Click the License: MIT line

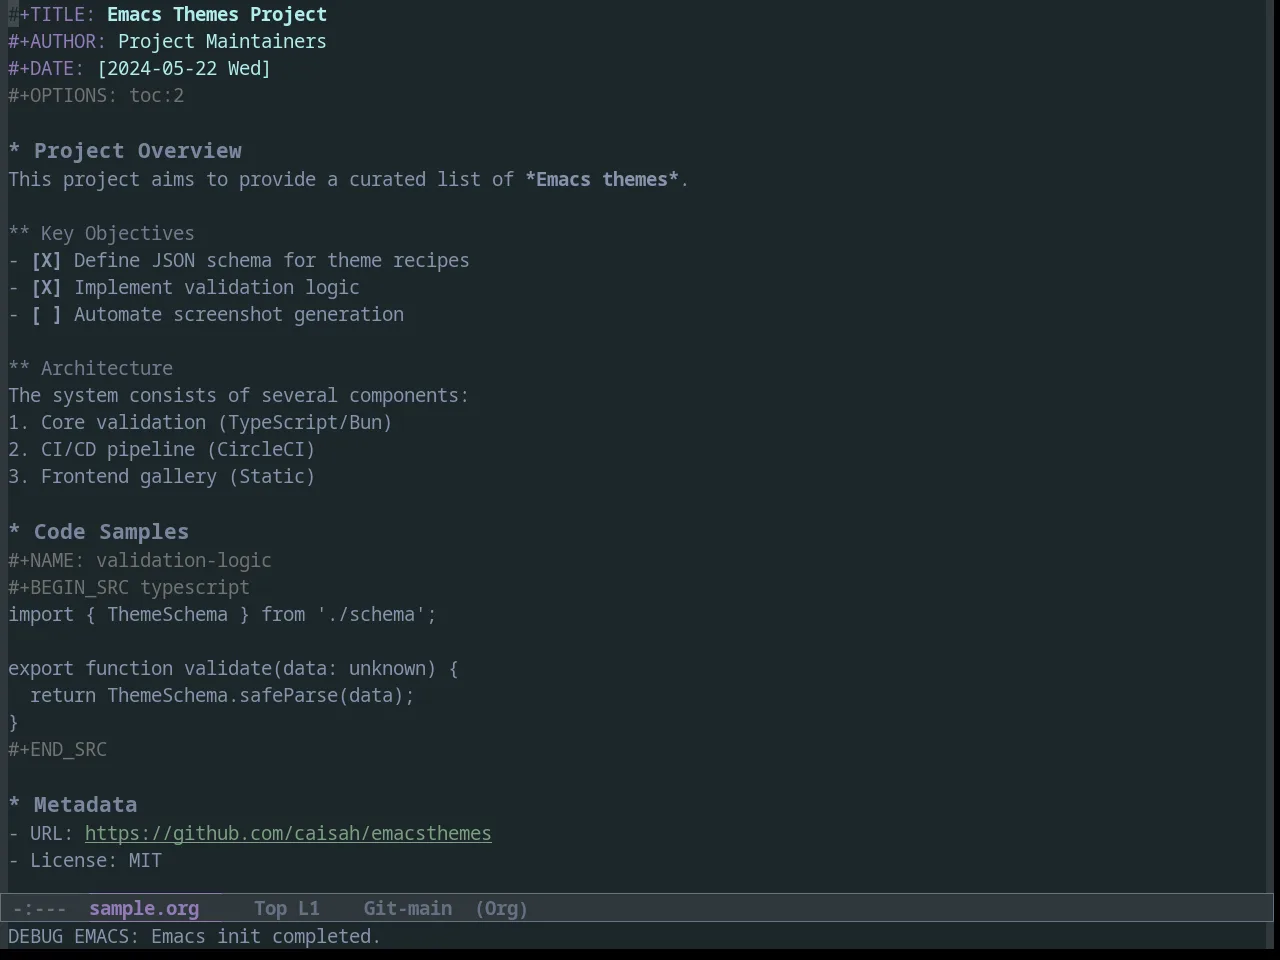pos(85,861)
